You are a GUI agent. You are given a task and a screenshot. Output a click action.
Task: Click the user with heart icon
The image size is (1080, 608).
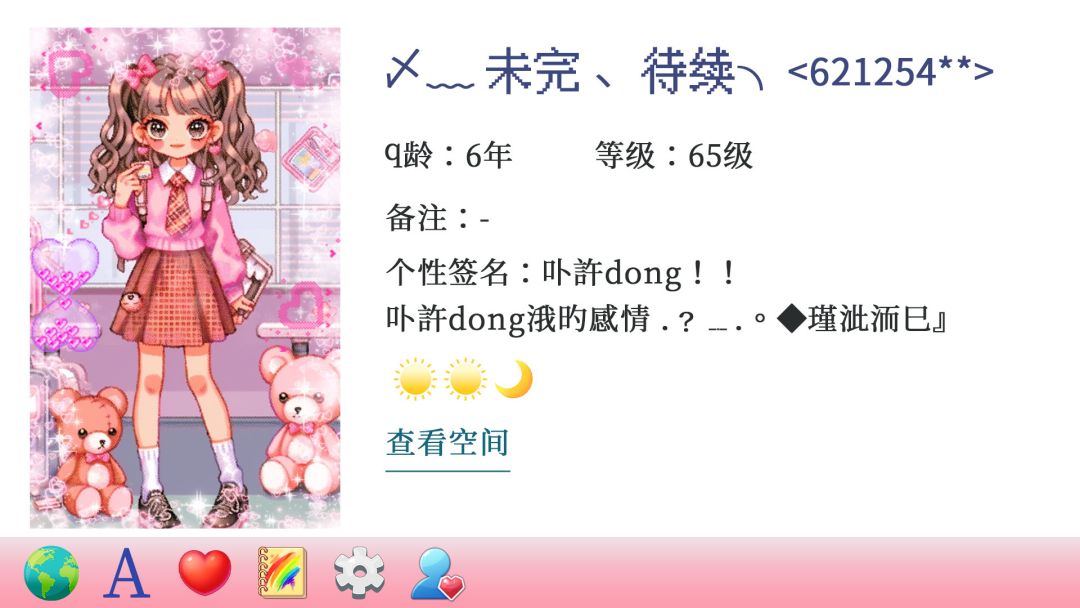point(437,574)
